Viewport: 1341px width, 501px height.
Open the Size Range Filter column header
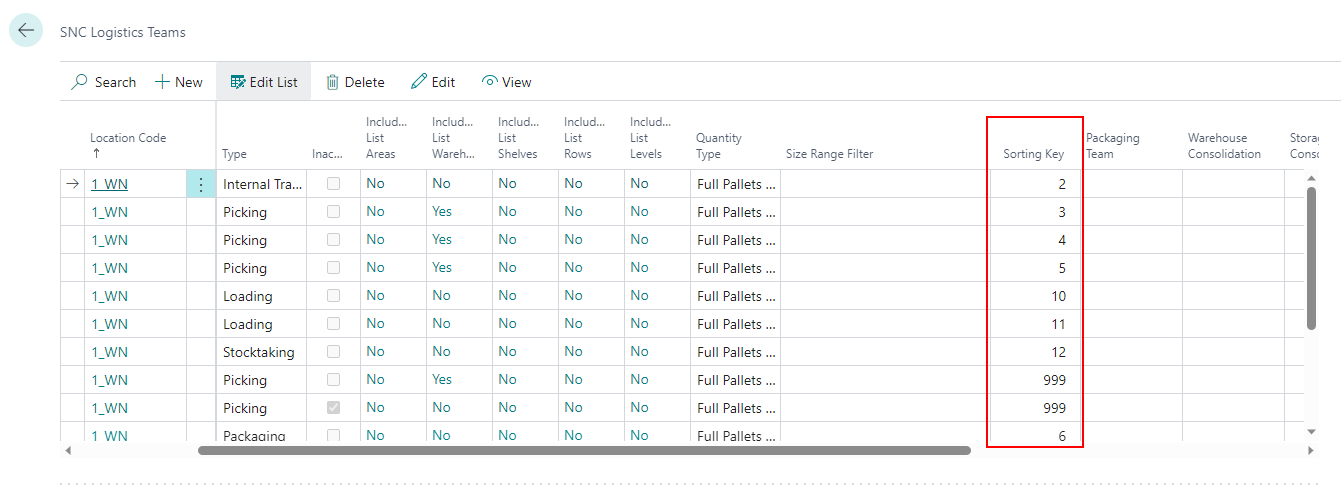(x=829, y=154)
